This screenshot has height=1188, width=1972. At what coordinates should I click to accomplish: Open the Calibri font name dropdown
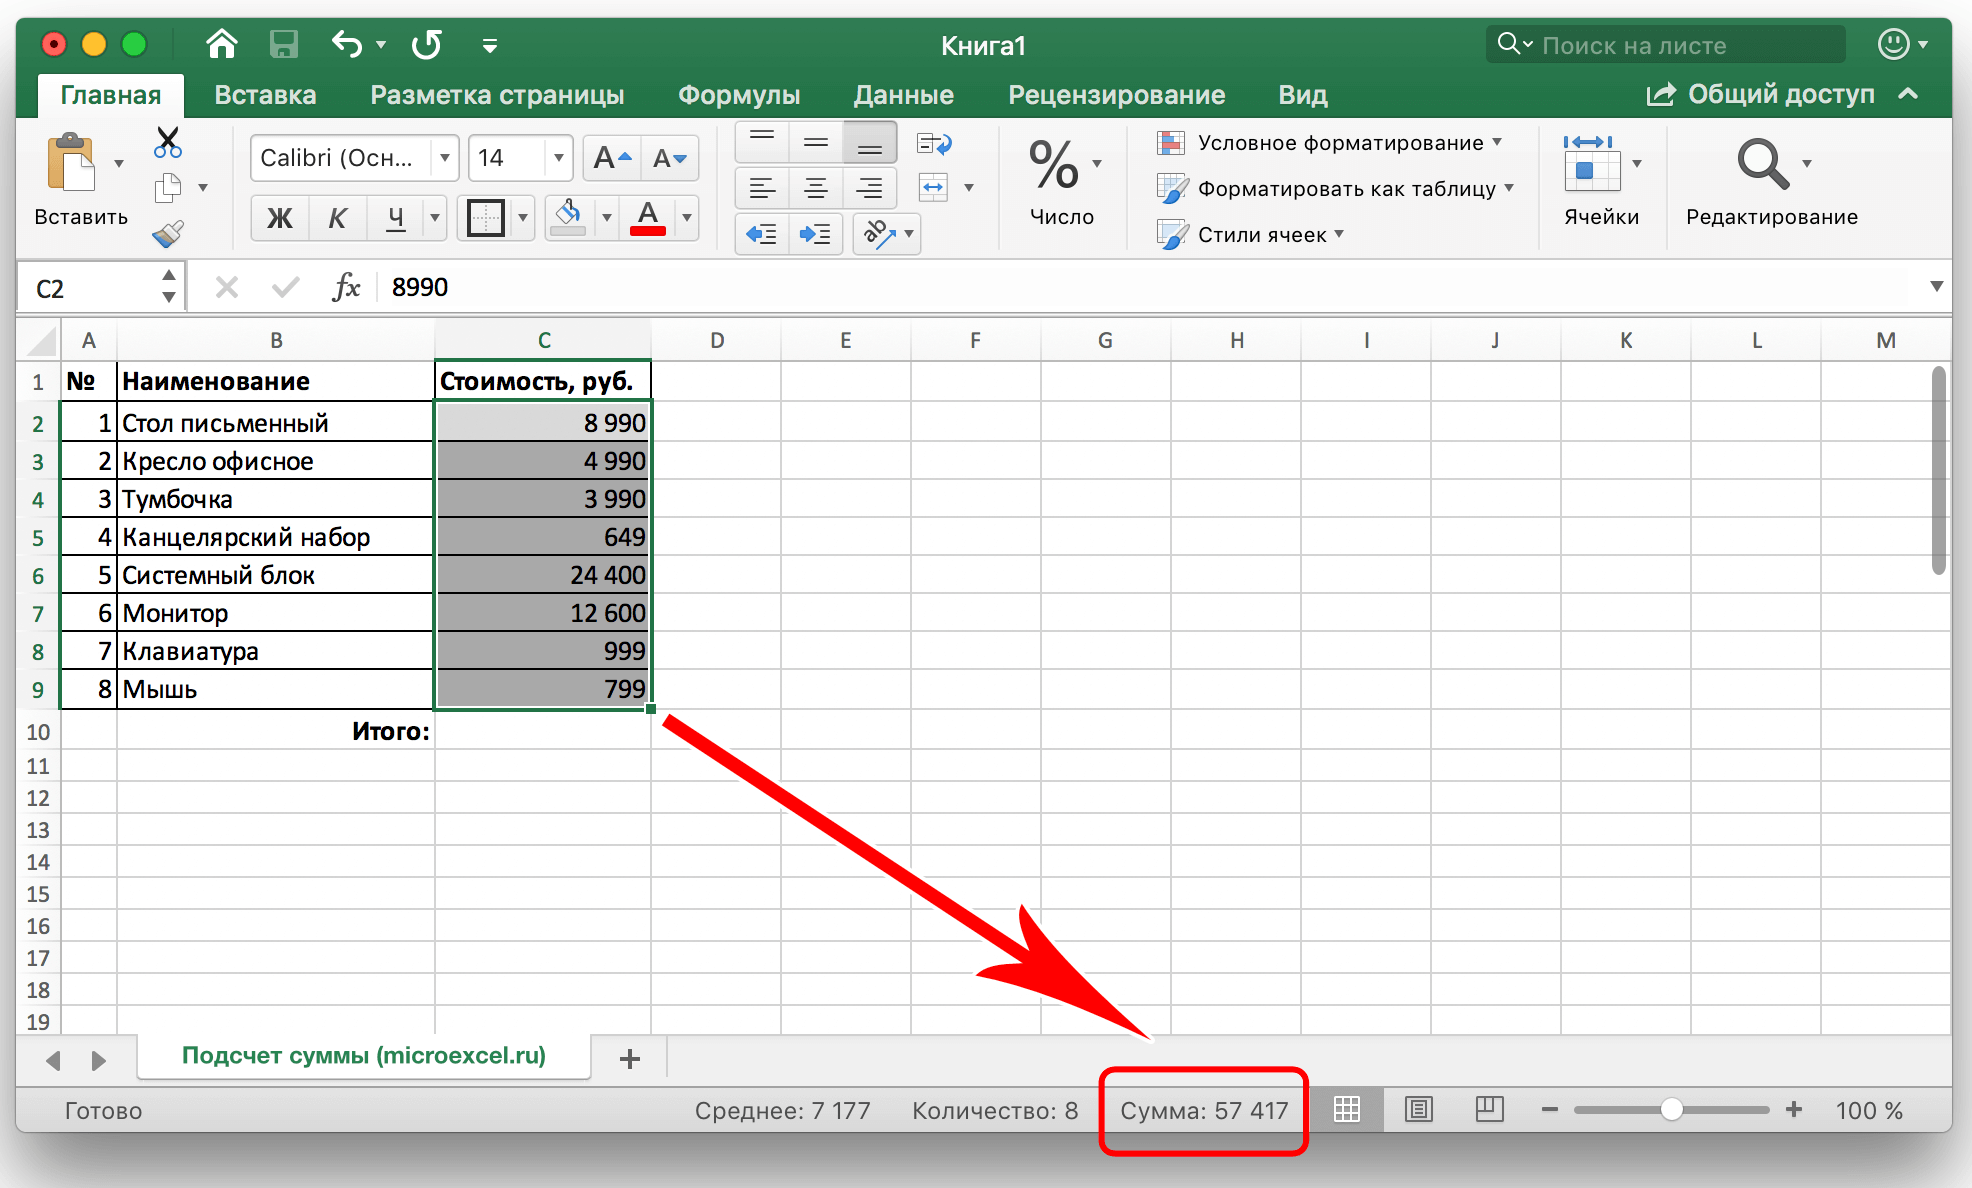point(445,158)
